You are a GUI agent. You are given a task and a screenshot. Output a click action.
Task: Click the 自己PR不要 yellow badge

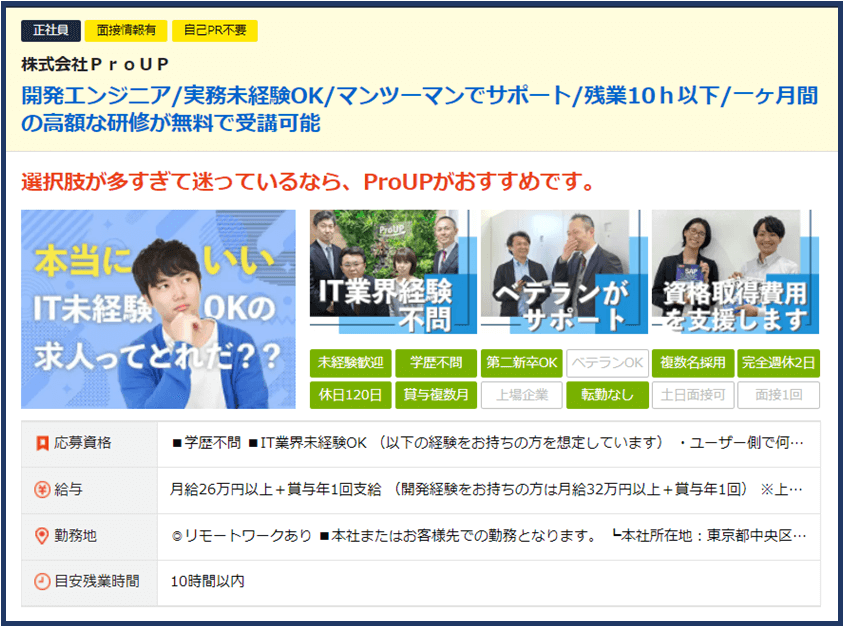[x=215, y=30]
